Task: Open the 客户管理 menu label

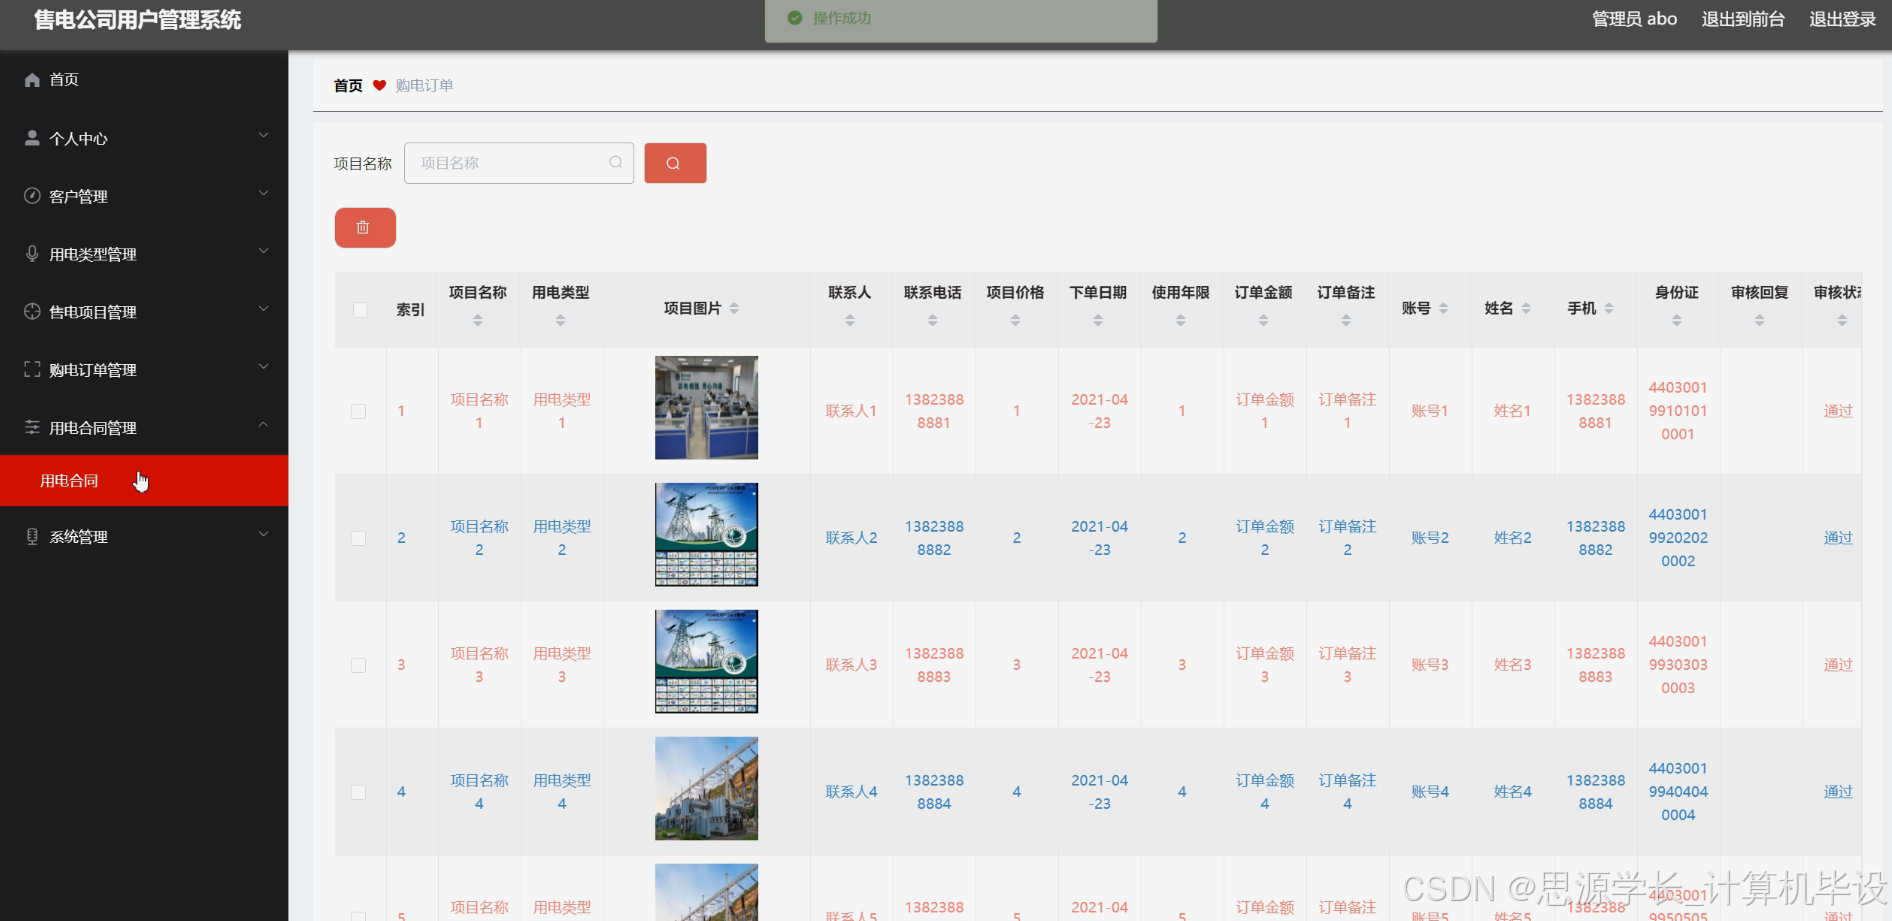Action: (x=79, y=197)
